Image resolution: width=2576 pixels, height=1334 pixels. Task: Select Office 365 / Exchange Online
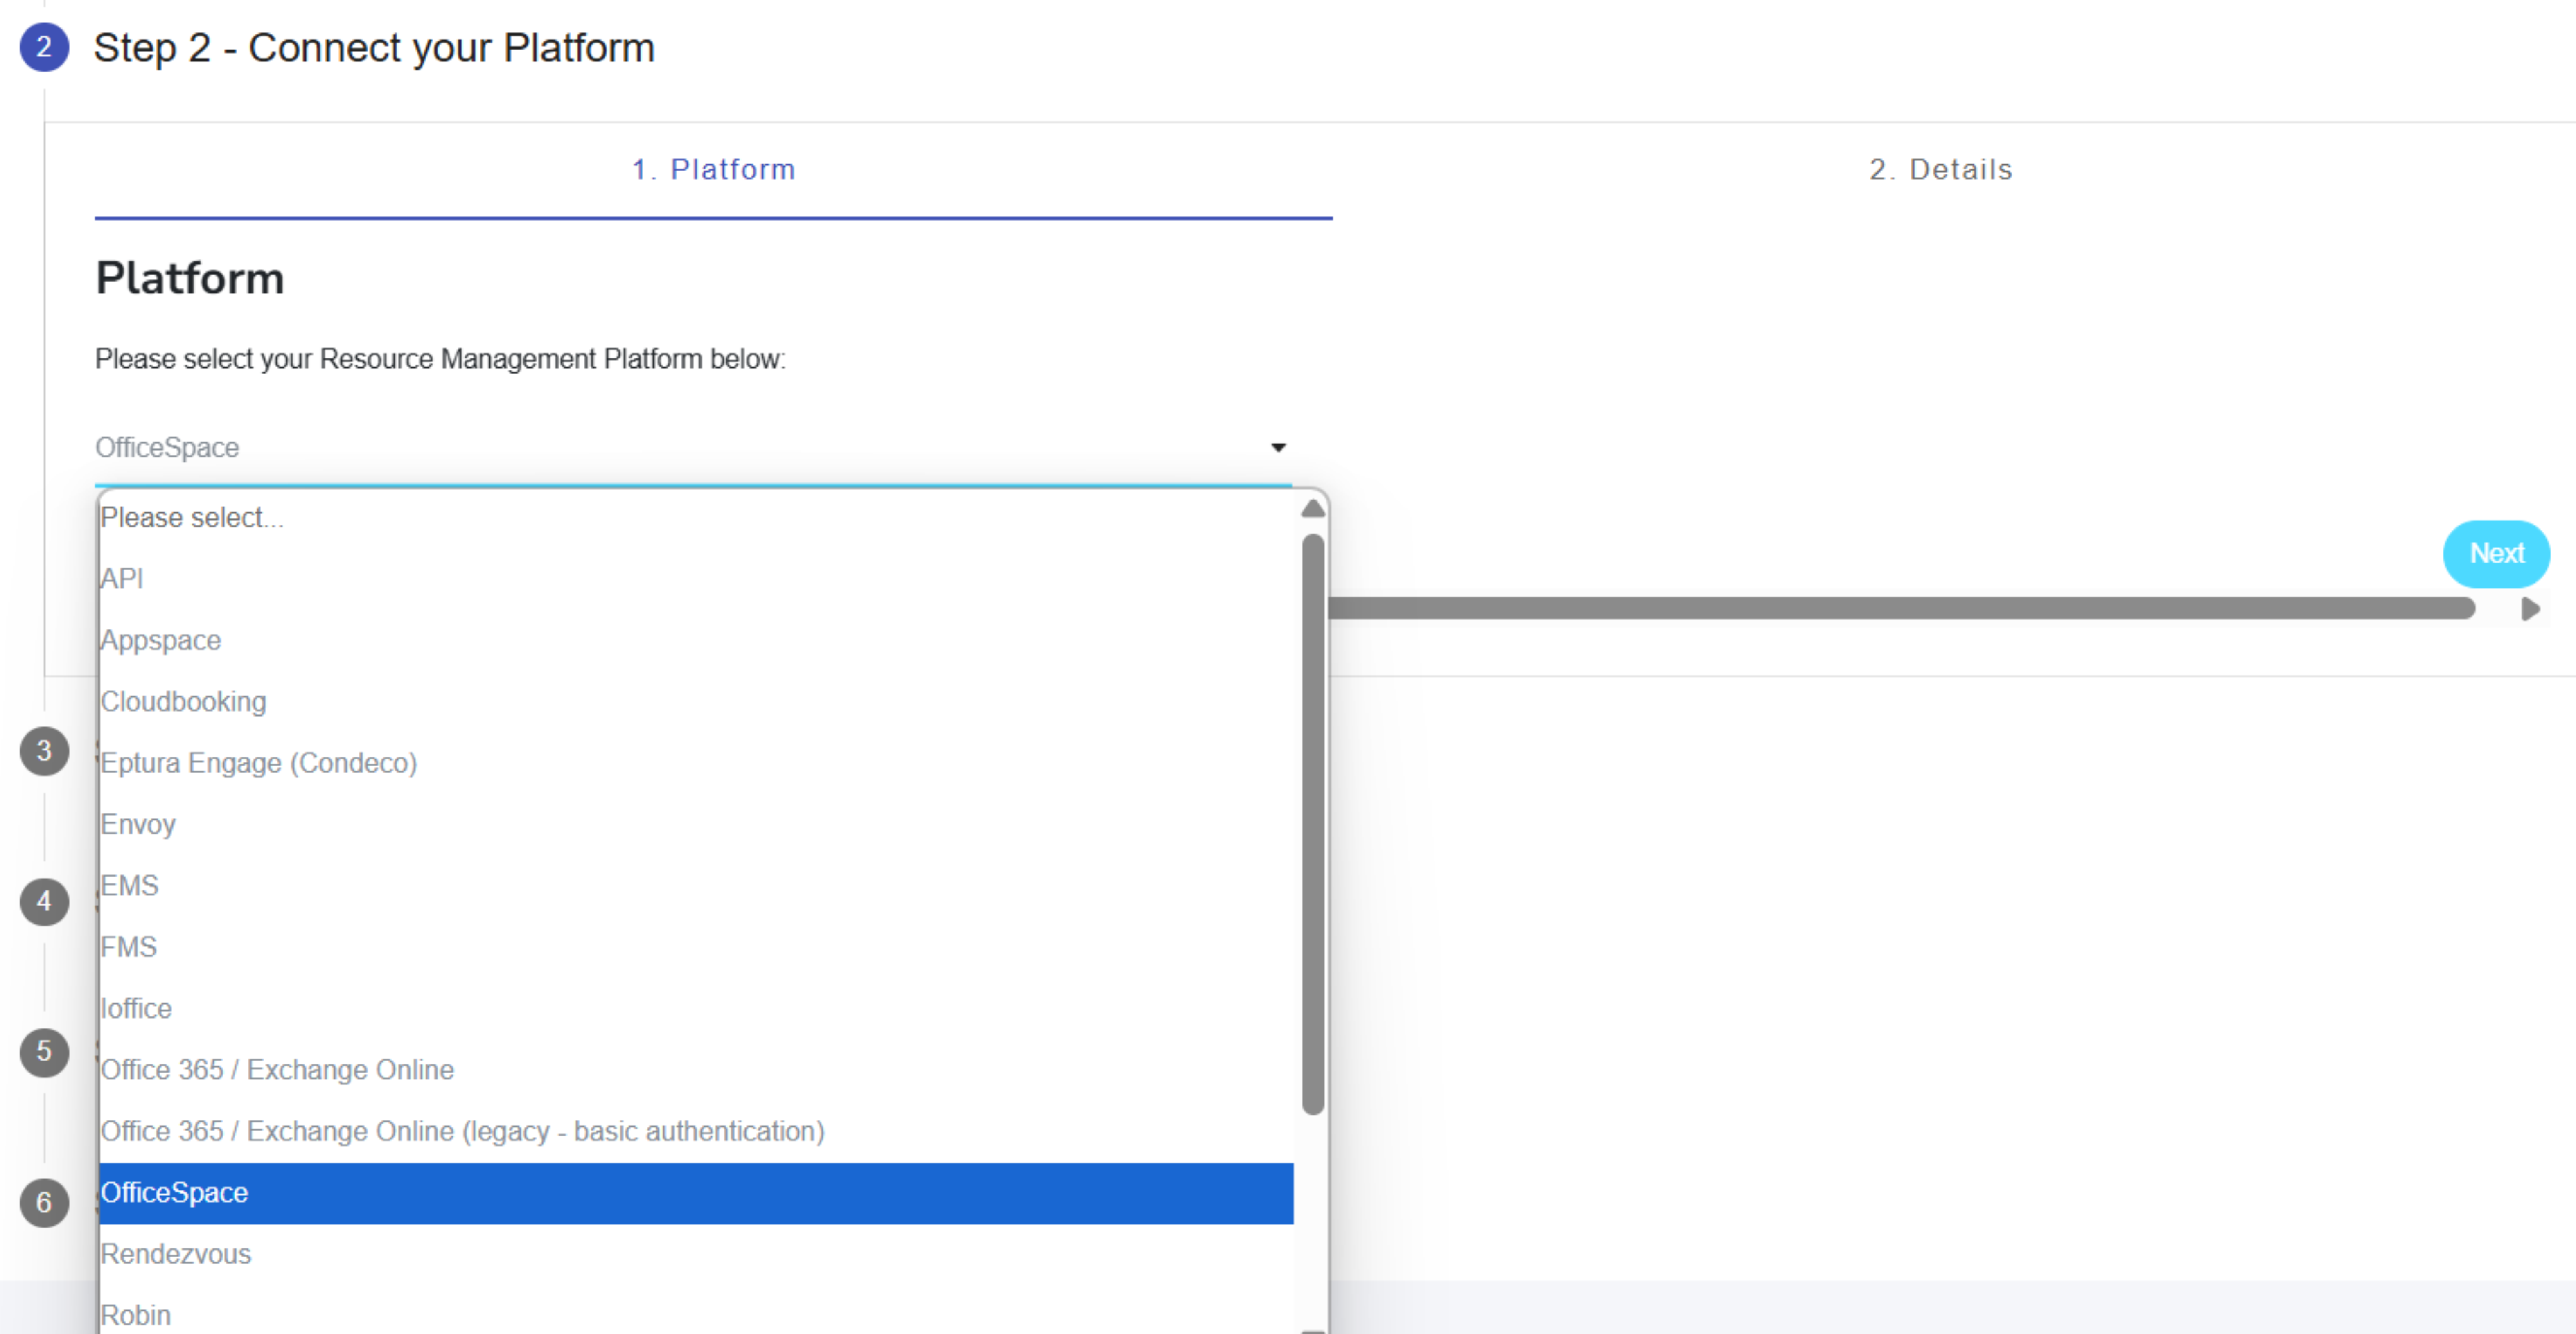696,1070
